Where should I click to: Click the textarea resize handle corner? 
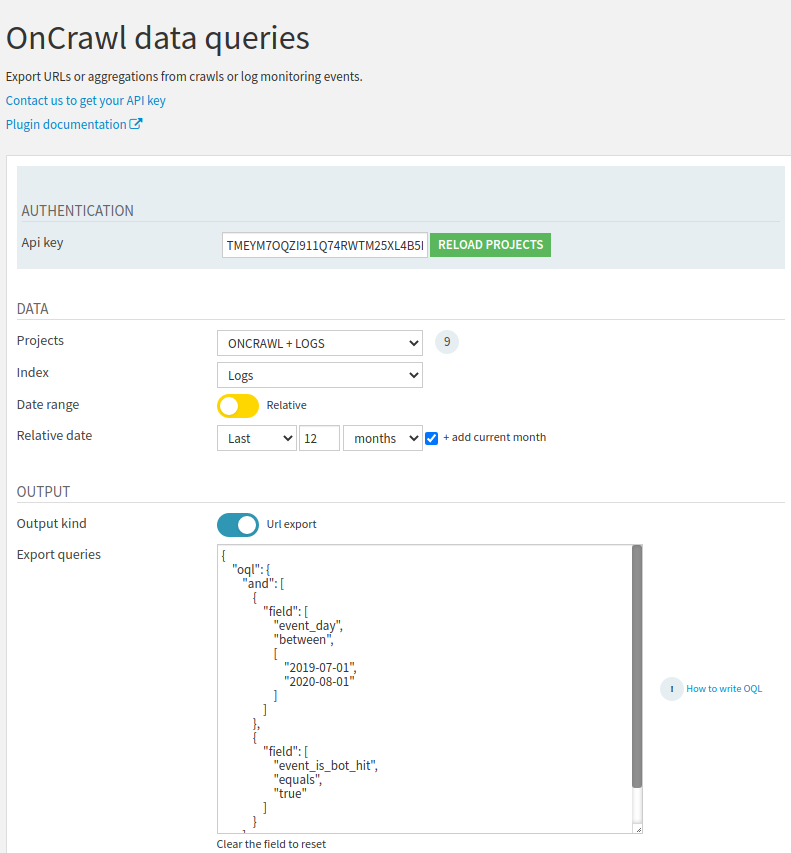[x=638, y=829]
